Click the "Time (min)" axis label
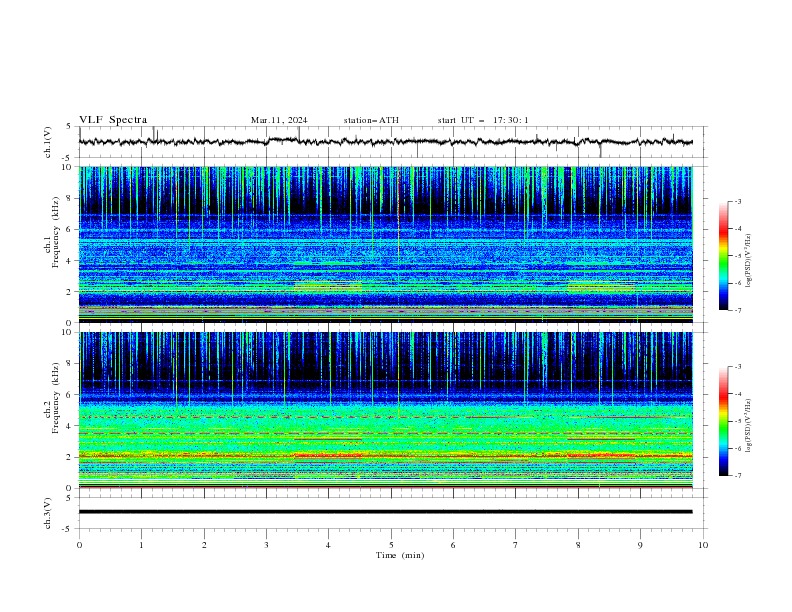Image resolution: width=792 pixels, height=612 pixels. point(400,555)
